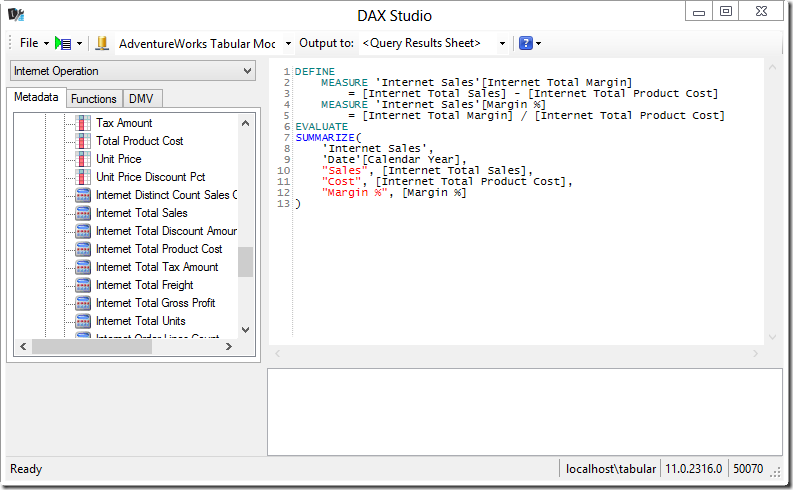The image size is (793, 490).
Task: Click the "Sales" string on line 10
Action: click(344, 170)
